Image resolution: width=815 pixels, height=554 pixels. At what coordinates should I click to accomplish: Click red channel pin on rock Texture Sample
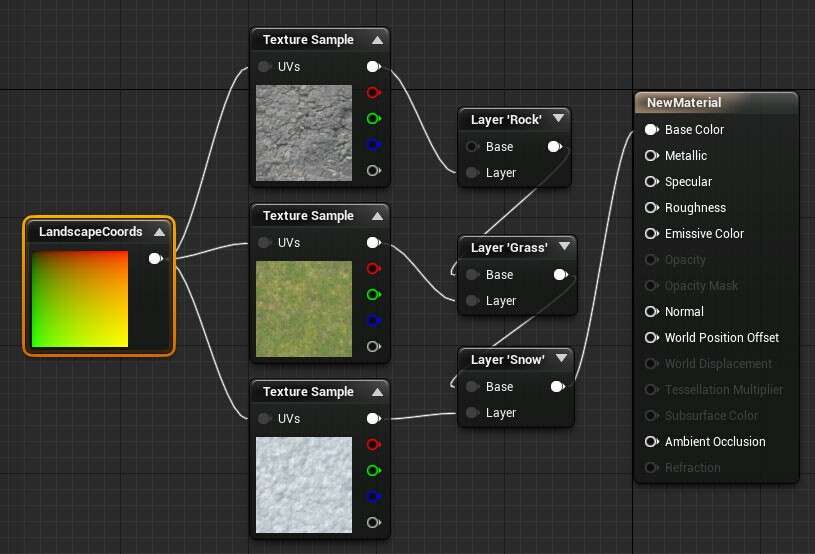click(373, 93)
